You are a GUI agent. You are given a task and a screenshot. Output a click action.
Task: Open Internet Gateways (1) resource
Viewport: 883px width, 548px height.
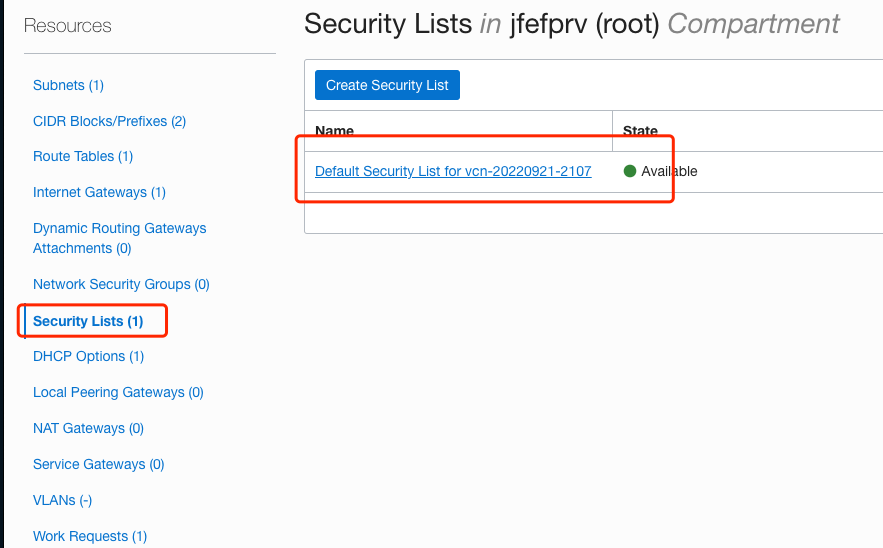click(x=99, y=192)
